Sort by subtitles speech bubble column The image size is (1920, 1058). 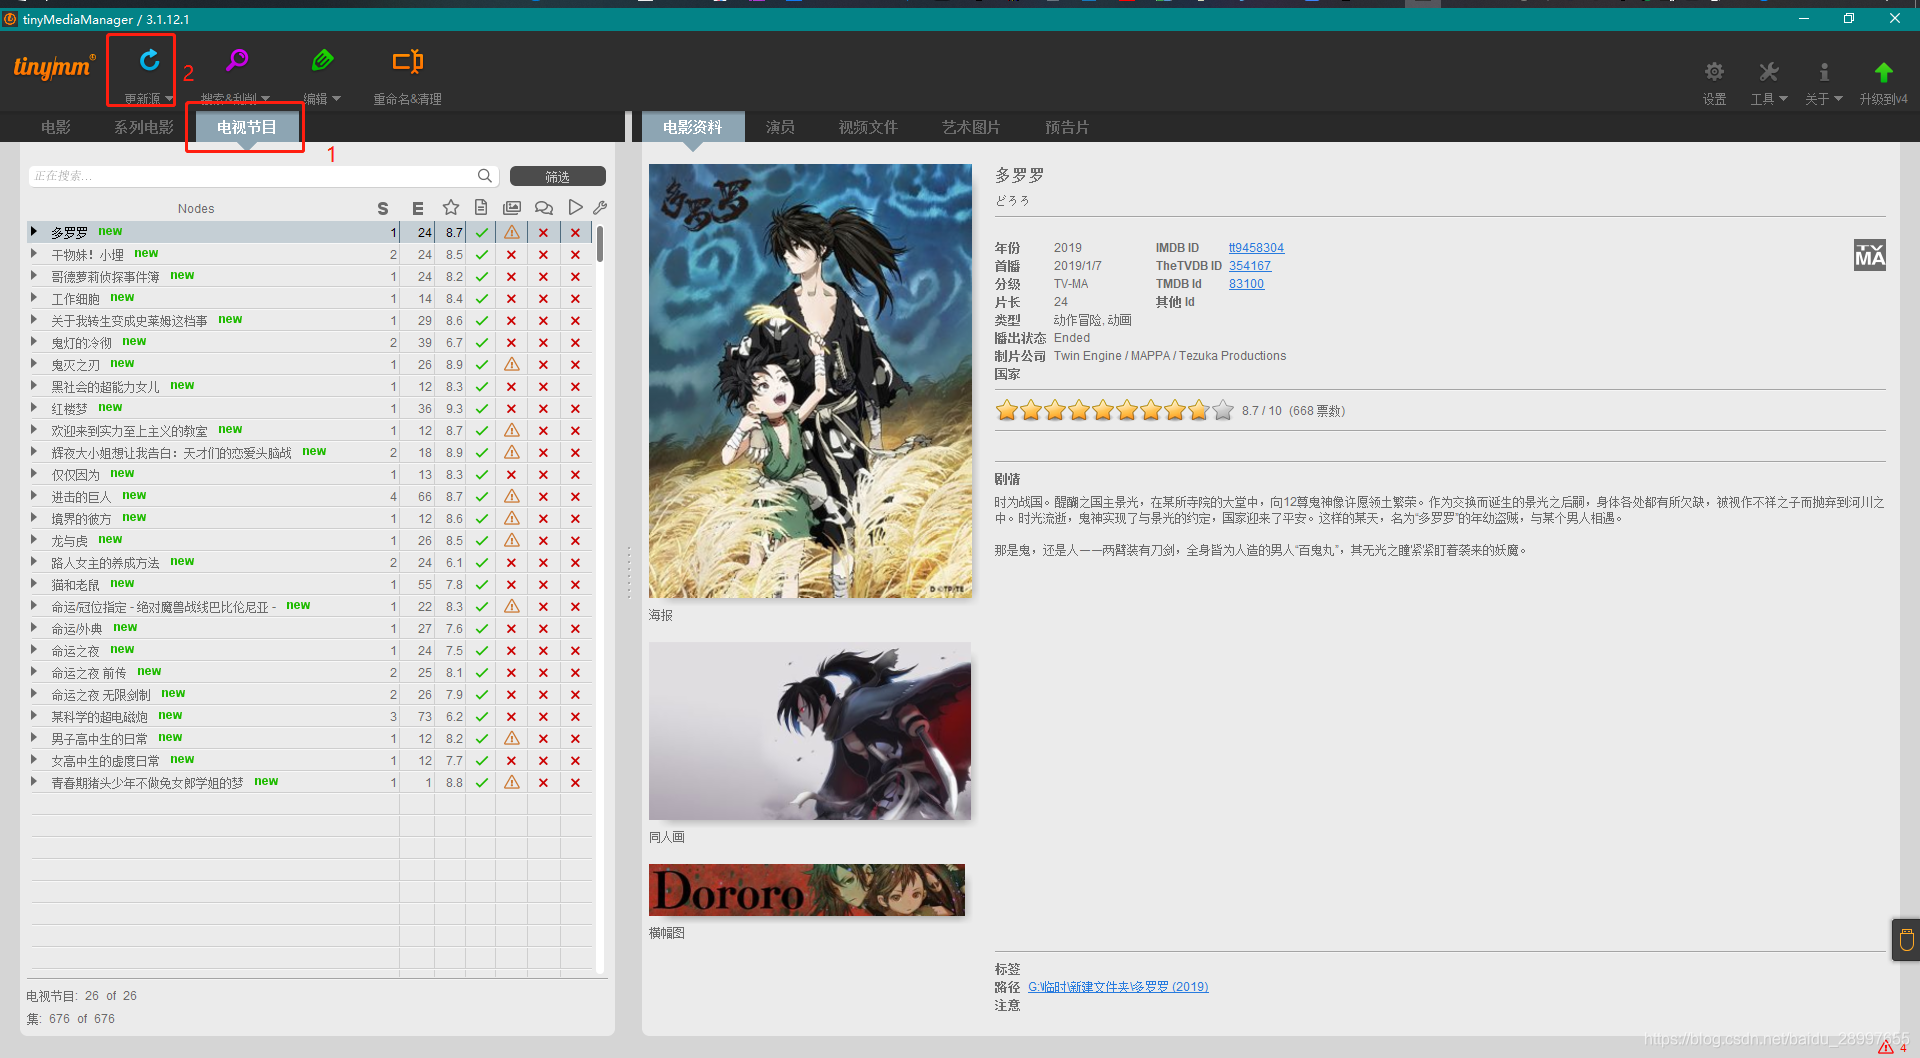point(543,208)
